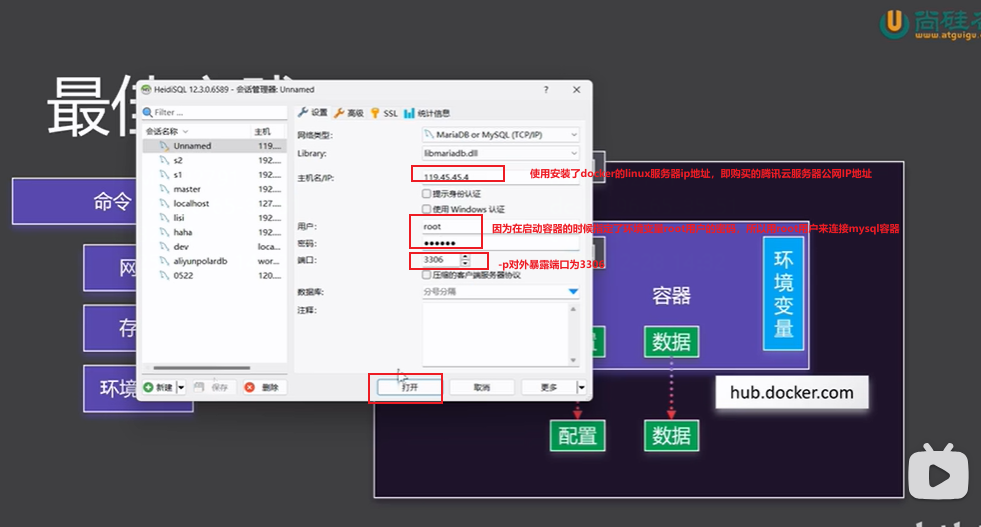981x527 pixels.
Task: Select the localhost session
Action: click(215, 203)
